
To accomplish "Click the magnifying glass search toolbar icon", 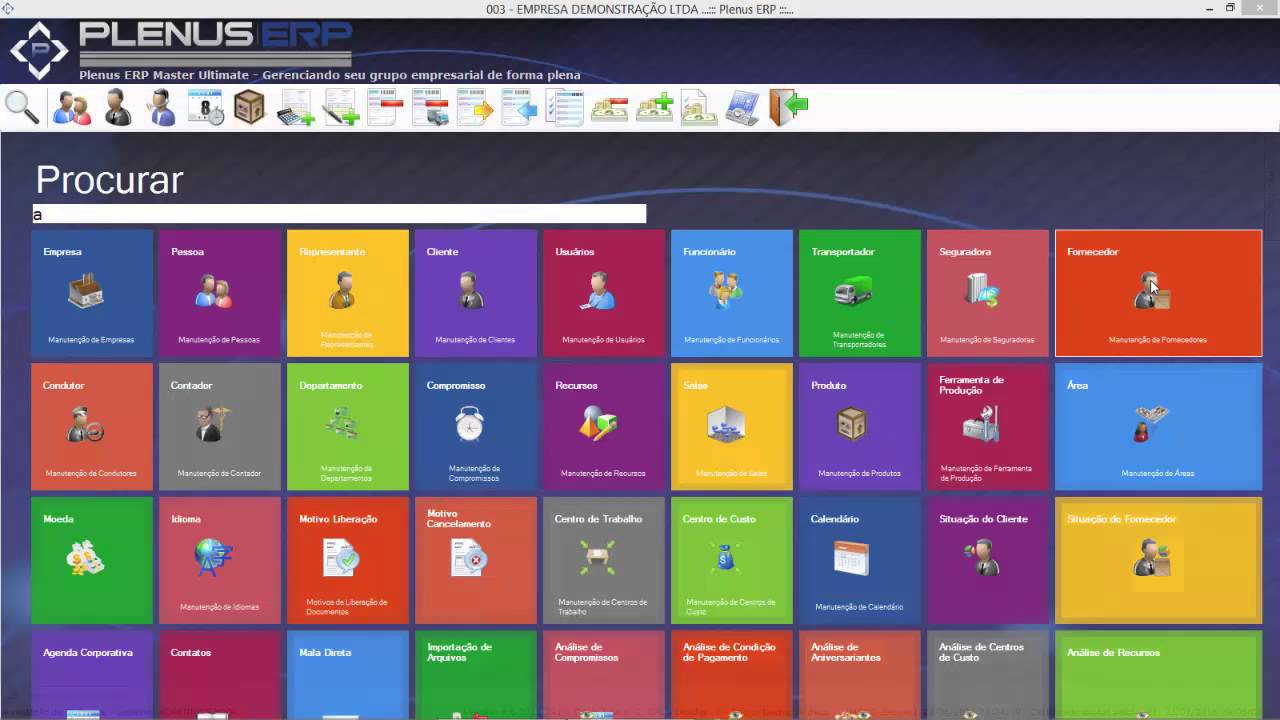I will tap(22, 107).
